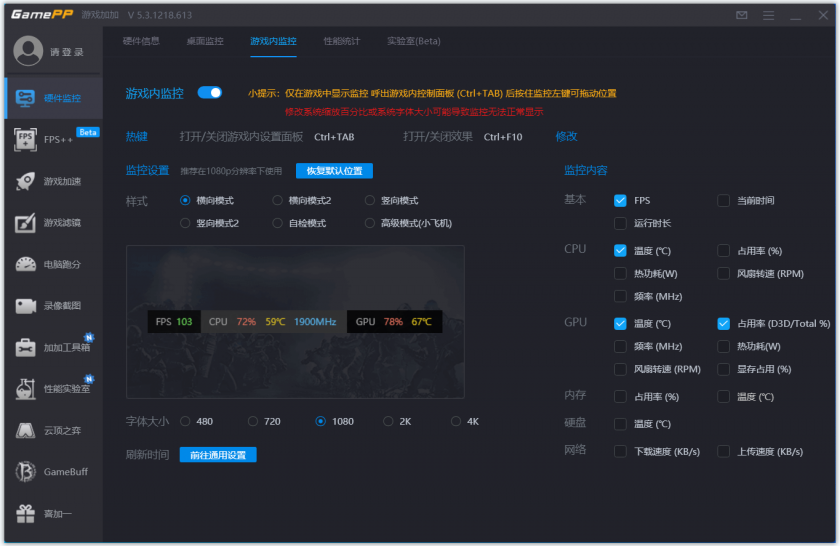The height and width of the screenshot is (546, 840).
Task: Select 横向模式2 style radio button
Action: [x=278, y=200]
